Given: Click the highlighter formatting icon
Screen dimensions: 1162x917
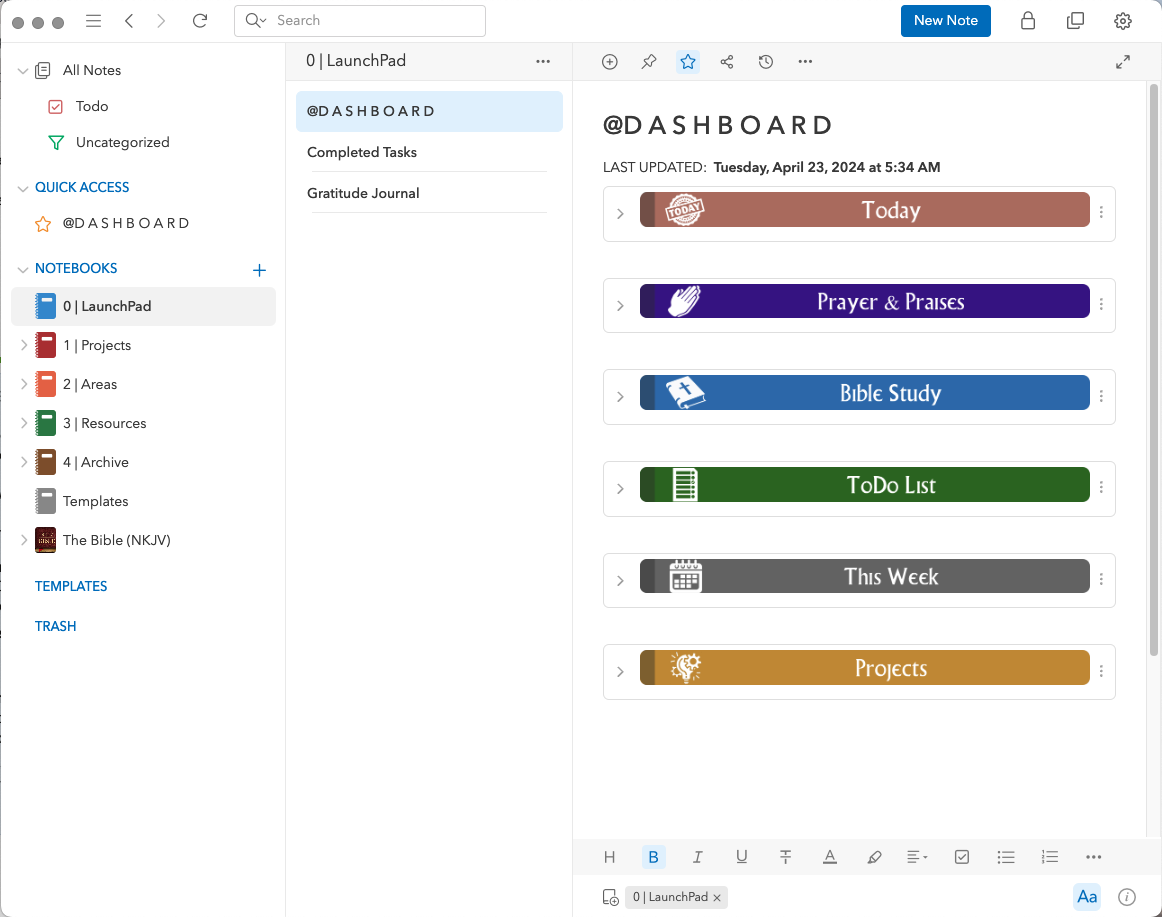Looking at the screenshot, I should [x=875, y=857].
